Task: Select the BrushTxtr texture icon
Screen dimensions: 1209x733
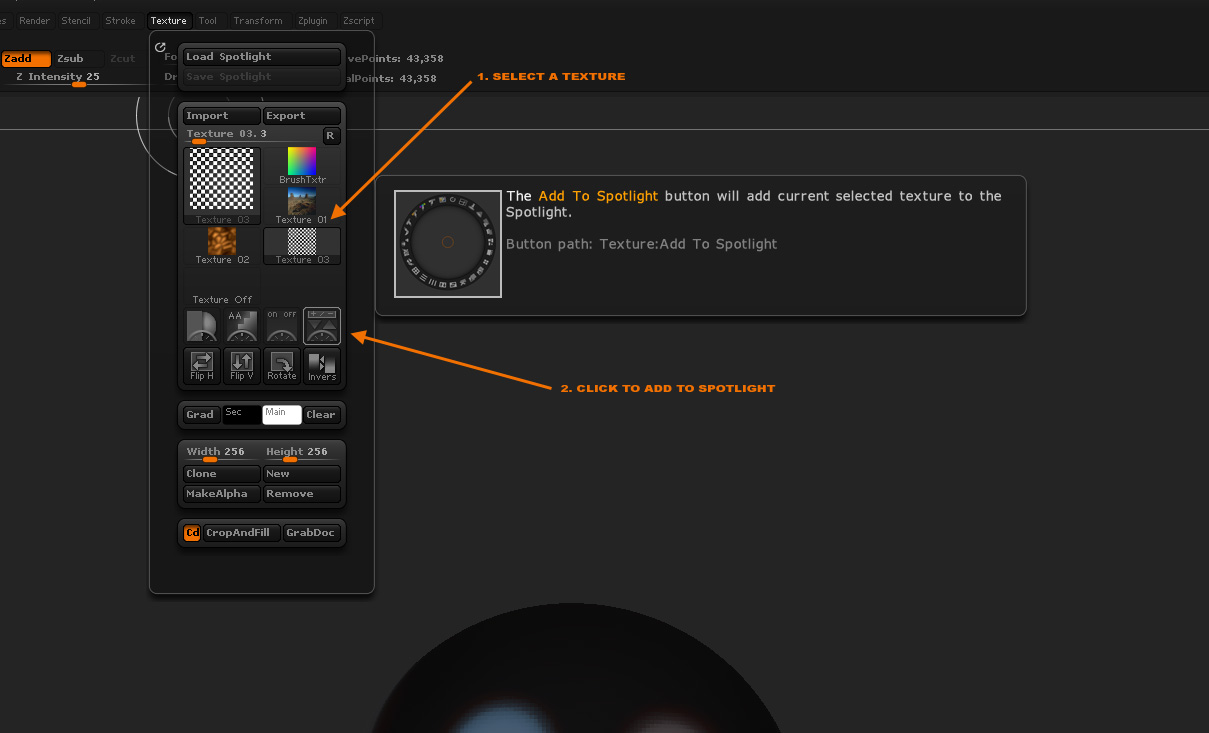Action: tap(301, 160)
